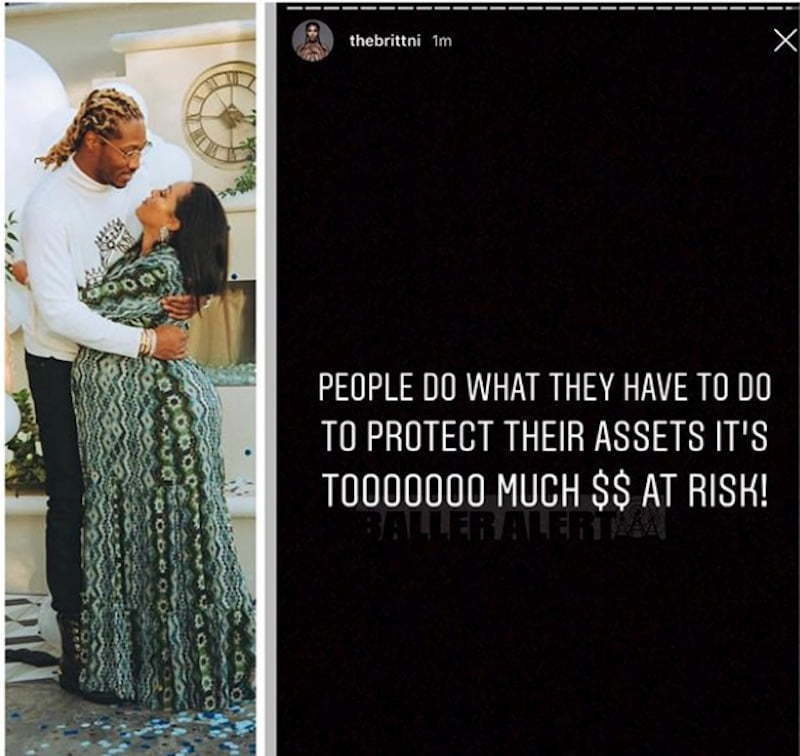Select the last story progress segment

point(790,9)
